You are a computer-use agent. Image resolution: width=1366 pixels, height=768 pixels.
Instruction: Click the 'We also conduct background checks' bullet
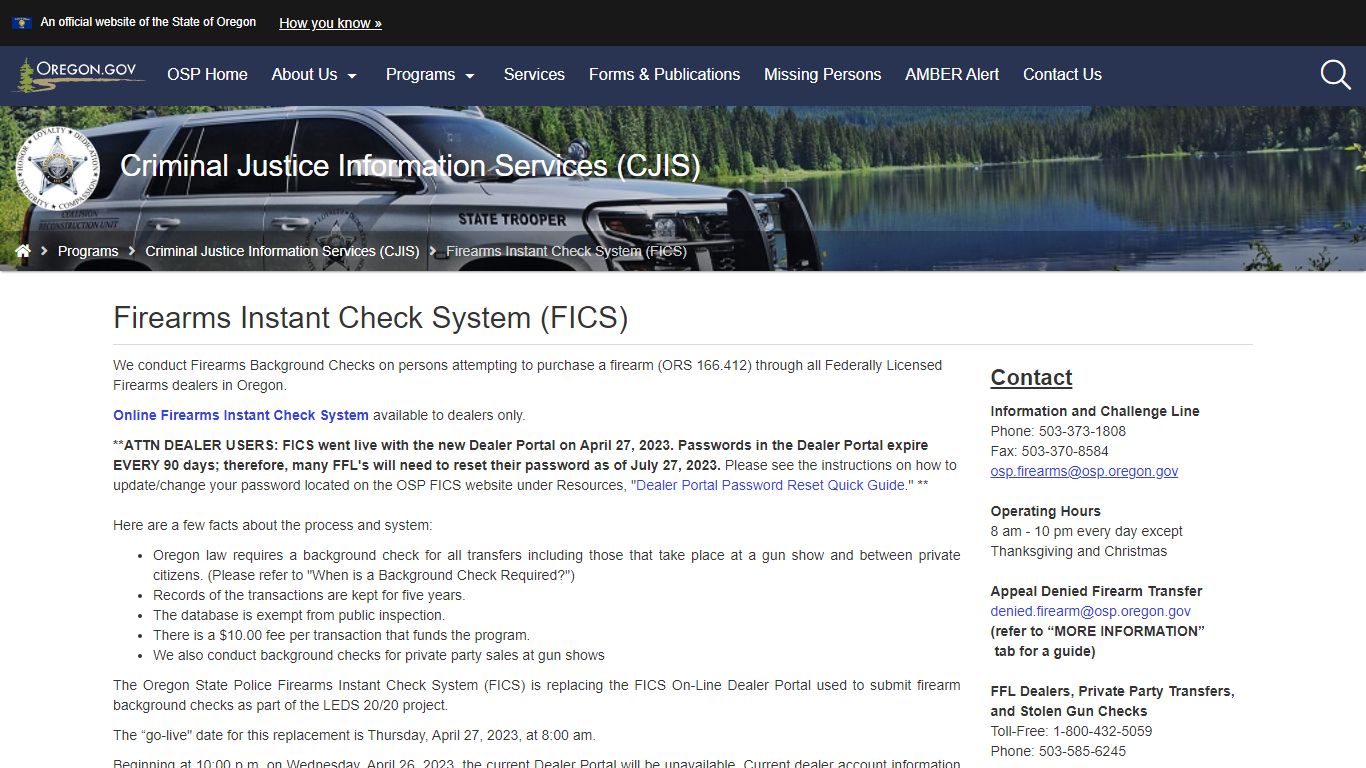pos(379,655)
